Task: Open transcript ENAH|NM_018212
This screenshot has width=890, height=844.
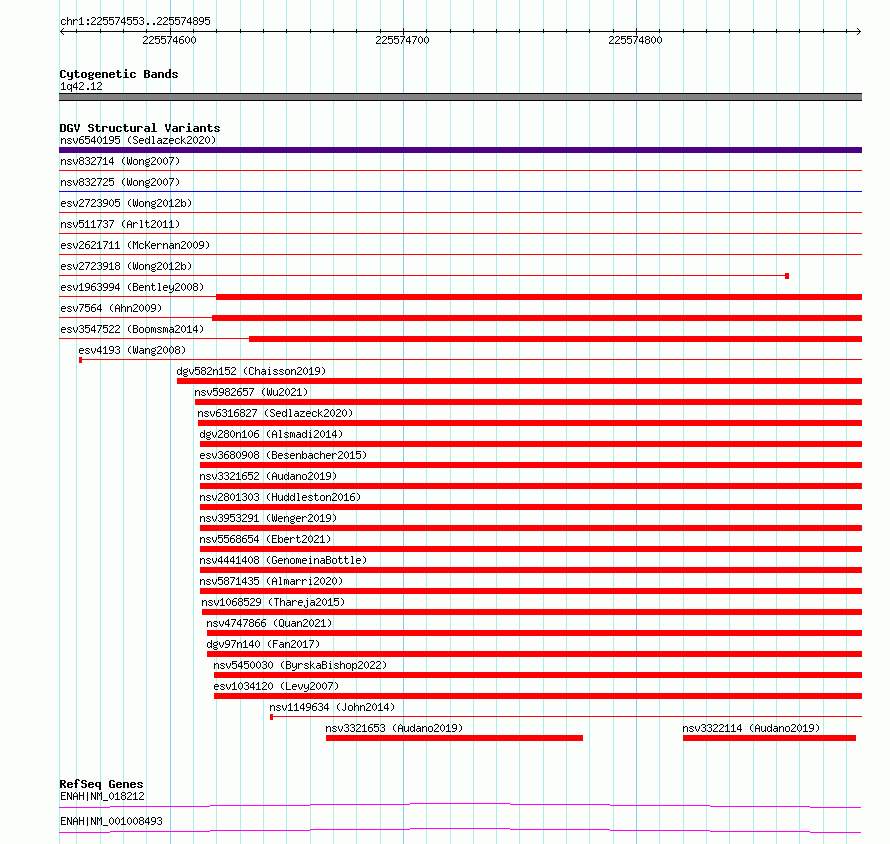Action: pyautogui.click(x=102, y=796)
